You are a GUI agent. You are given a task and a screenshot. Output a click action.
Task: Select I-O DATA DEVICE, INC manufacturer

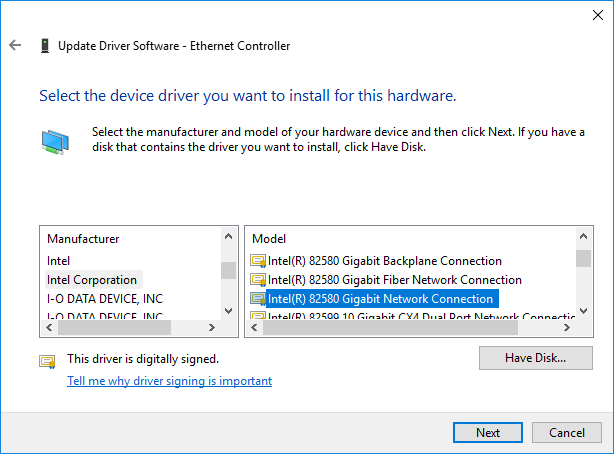(105, 299)
